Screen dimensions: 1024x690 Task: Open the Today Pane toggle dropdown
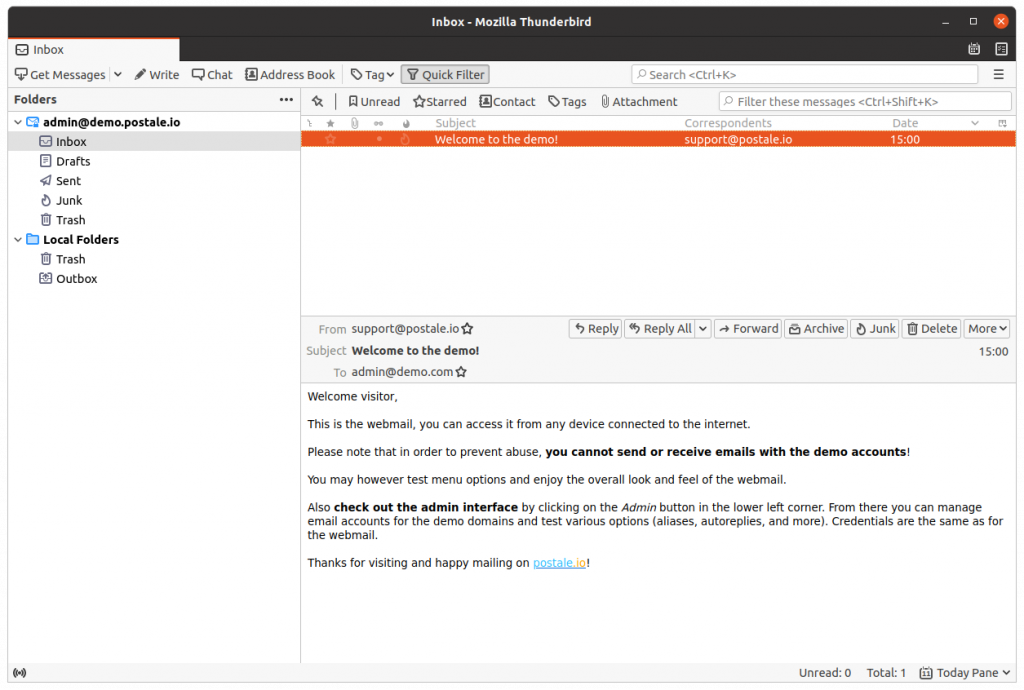(x=965, y=672)
